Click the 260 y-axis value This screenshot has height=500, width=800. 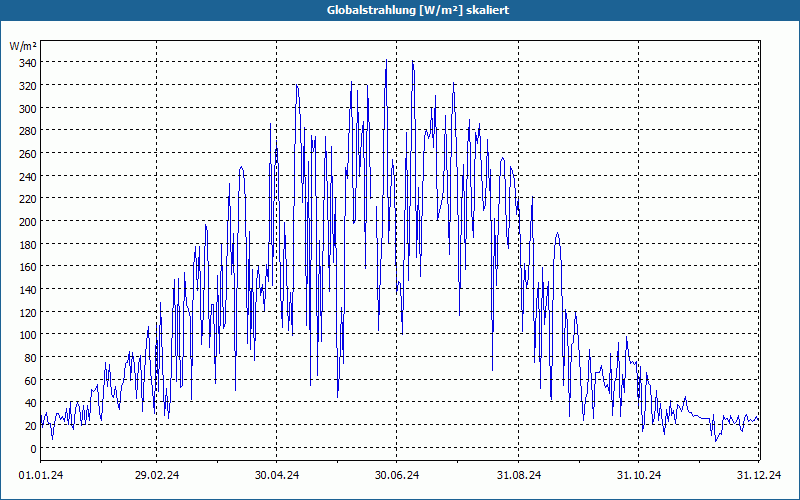pos(28,154)
